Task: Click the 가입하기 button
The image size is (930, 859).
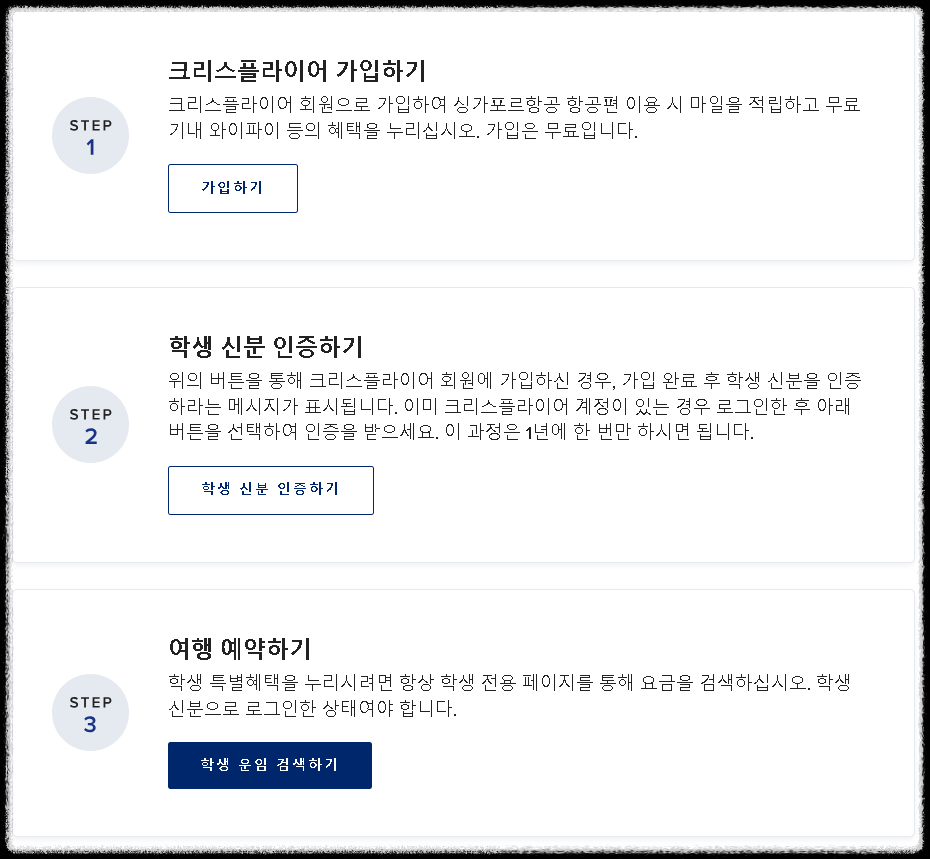Action: [x=233, y=188]
